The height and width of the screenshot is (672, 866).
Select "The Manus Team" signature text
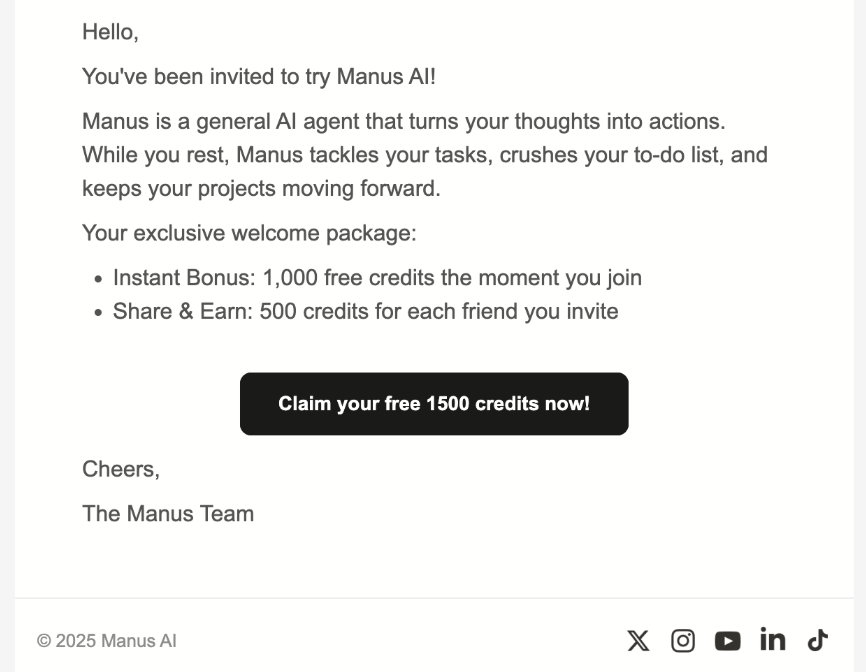(x=168, y=514)
